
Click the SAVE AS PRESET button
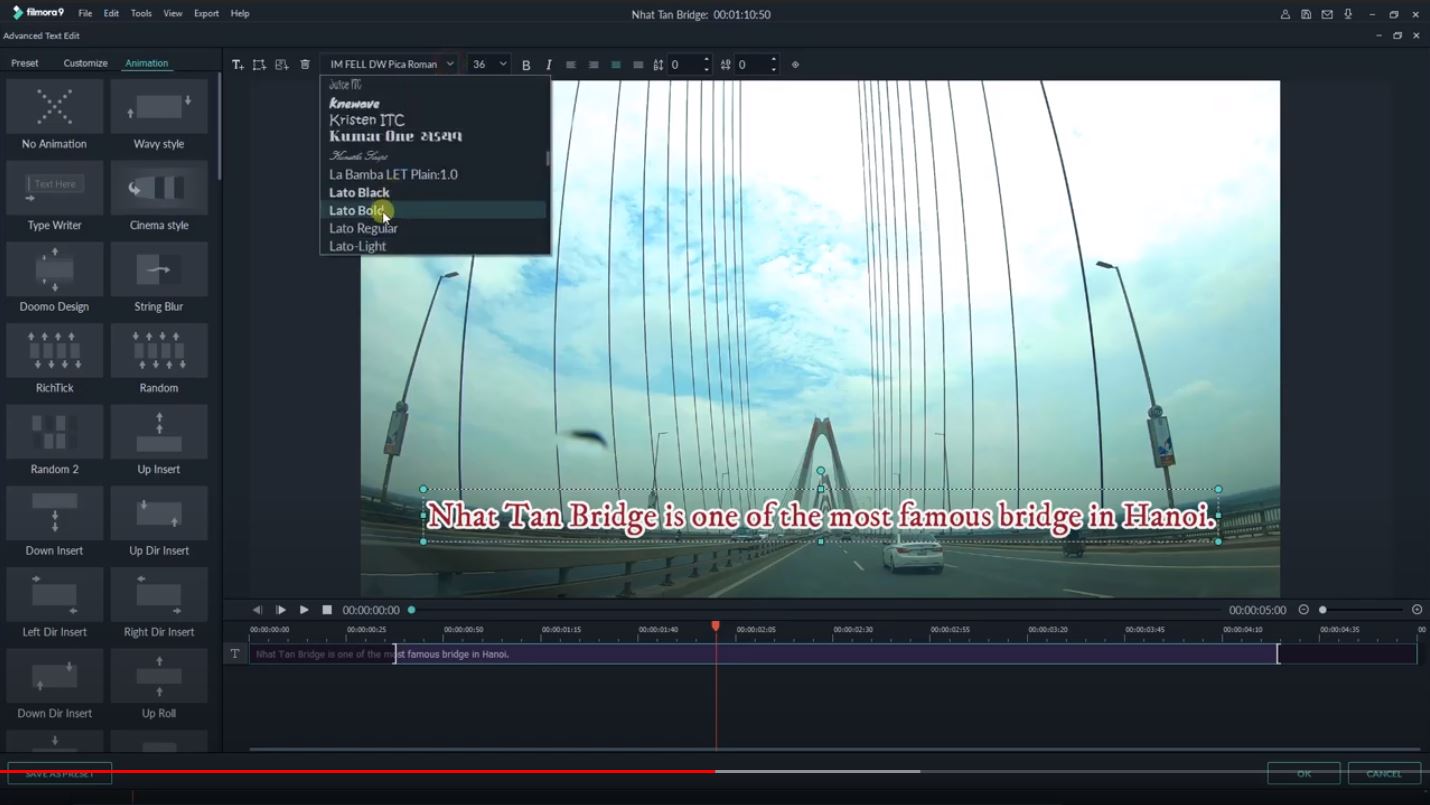(x=62, y=773)
